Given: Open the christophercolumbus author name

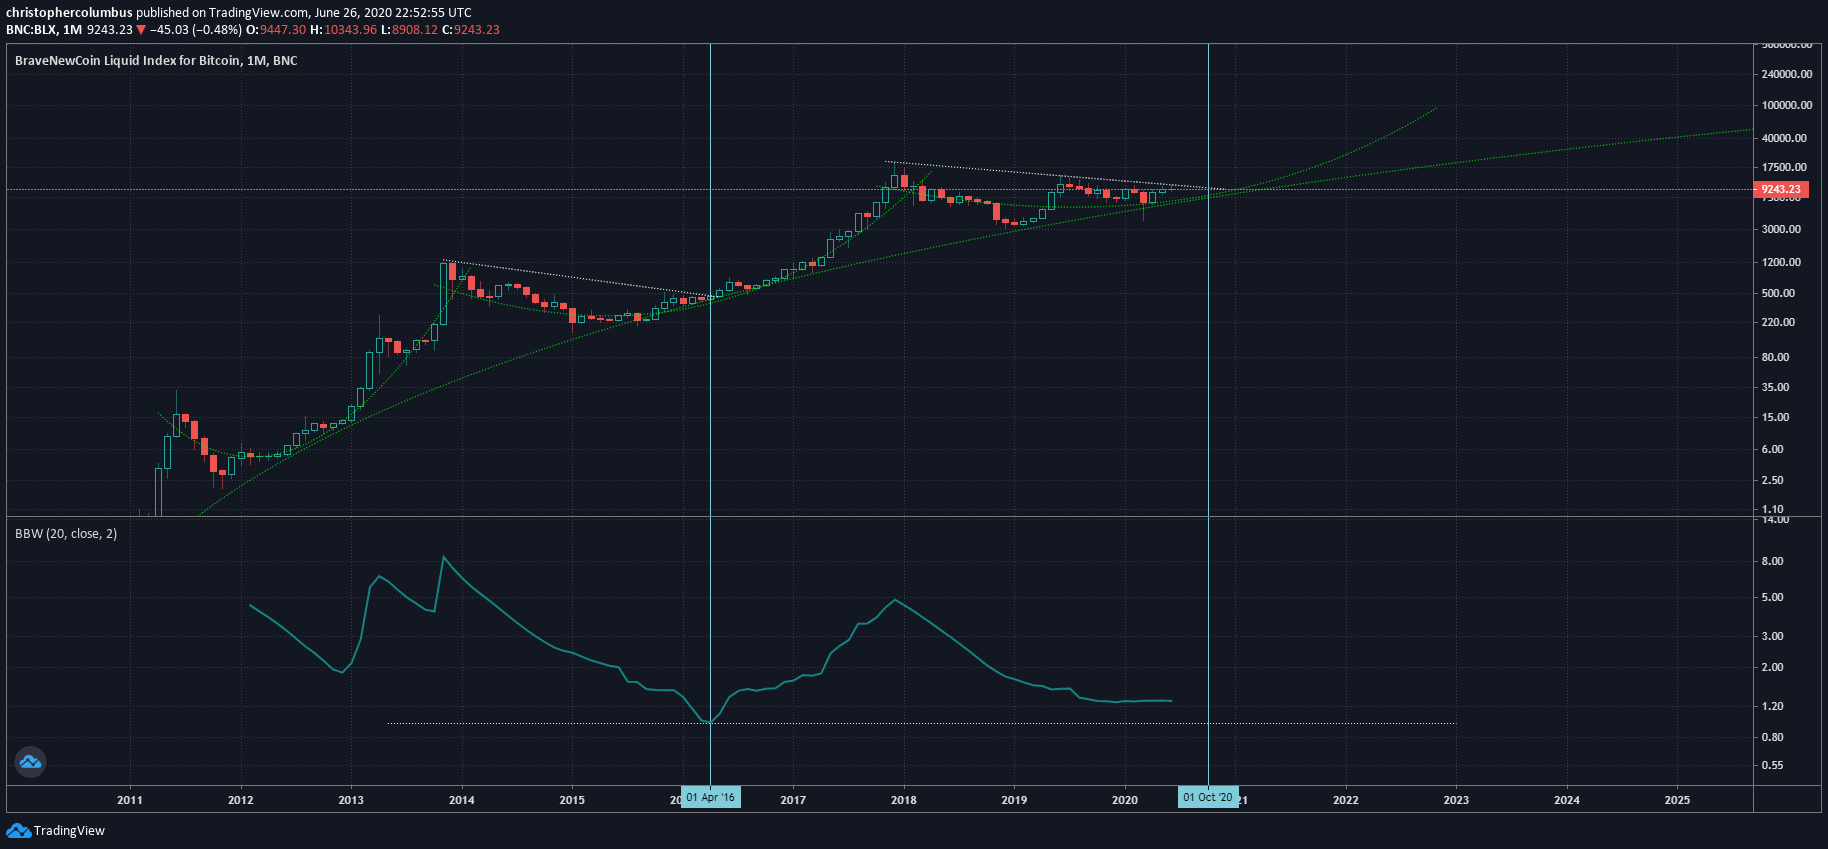Looking at the screenshot, I should point(69,13).
